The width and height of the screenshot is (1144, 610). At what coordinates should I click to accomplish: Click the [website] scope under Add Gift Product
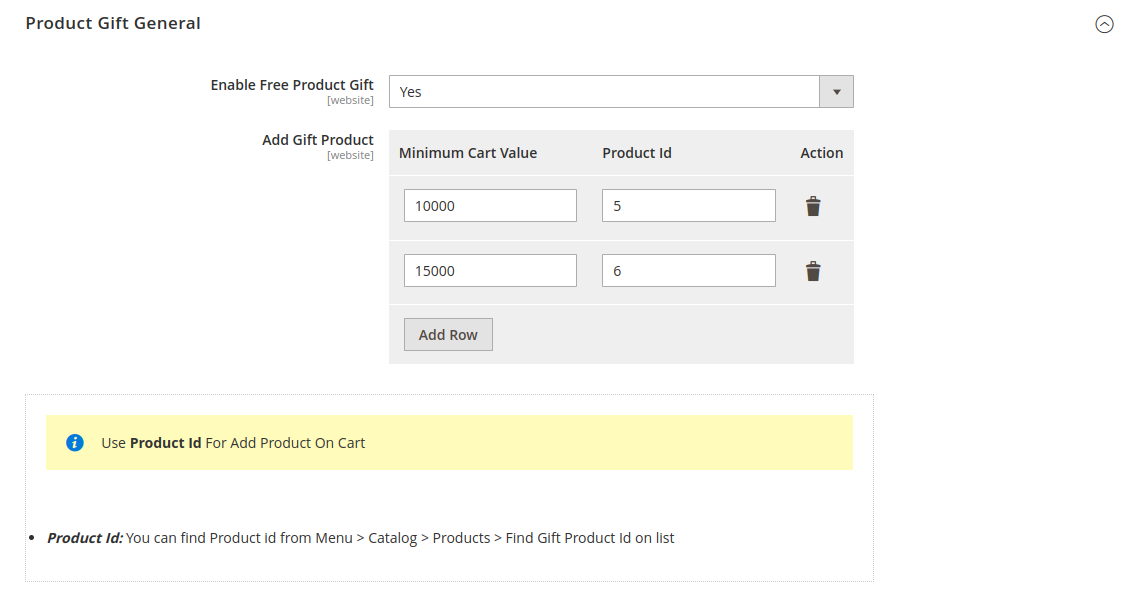click(350, 156)
